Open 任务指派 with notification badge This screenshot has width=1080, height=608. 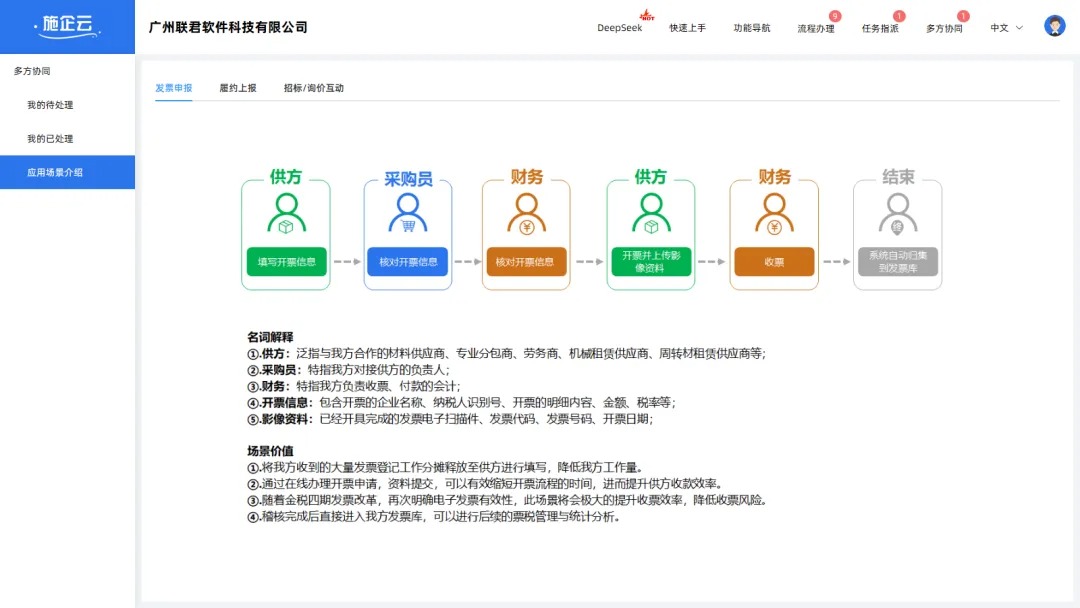click(x=880, y=28)
